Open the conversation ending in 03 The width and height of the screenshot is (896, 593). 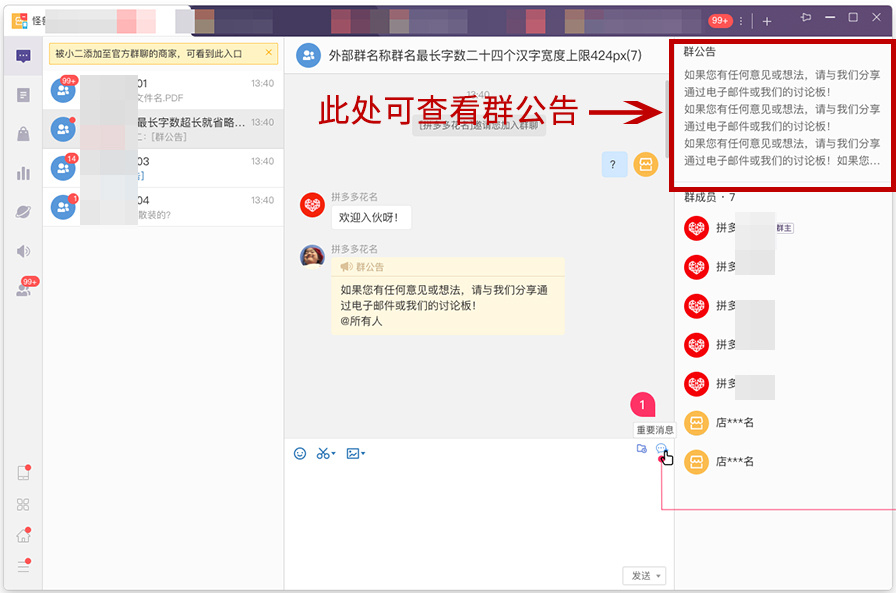pos(163,168)
